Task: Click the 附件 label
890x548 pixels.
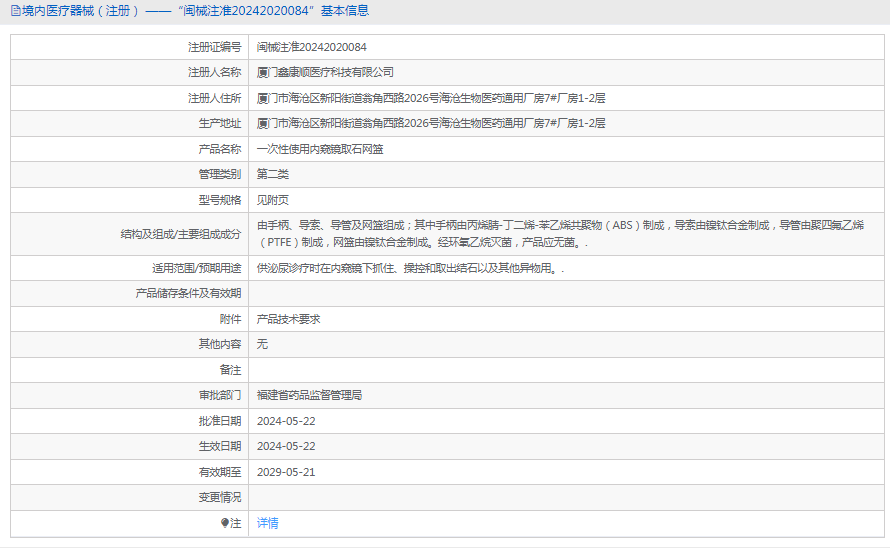Action: click(230, 319)
